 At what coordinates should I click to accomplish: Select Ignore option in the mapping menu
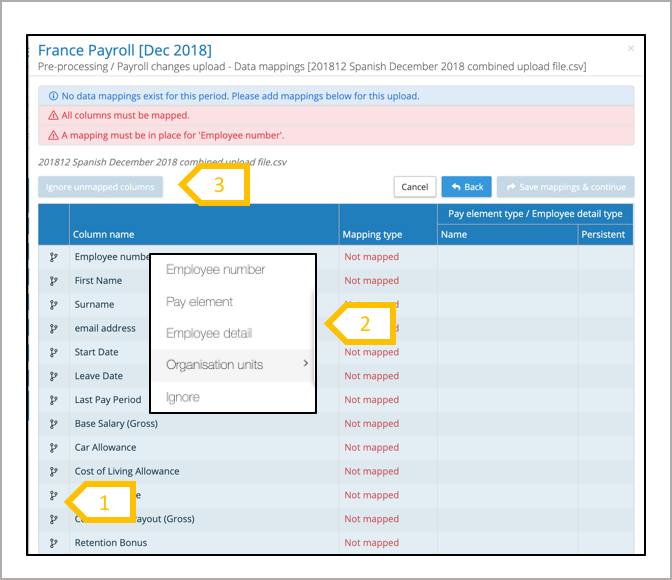click(183, 398)
